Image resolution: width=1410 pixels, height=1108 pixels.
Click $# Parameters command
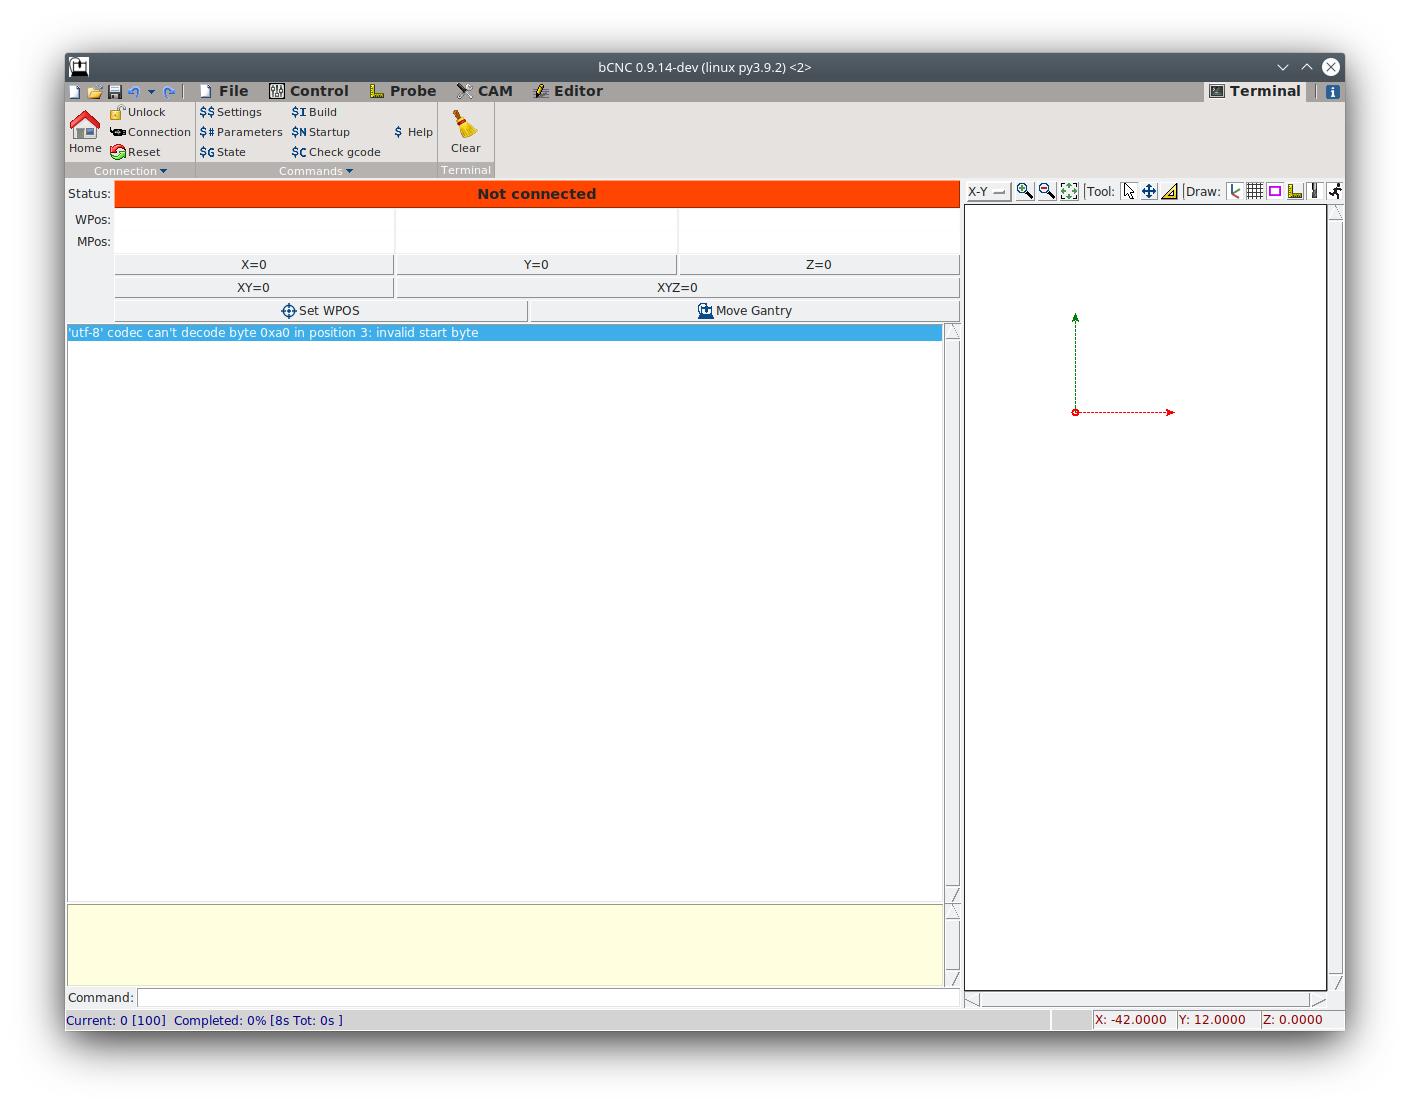(x=241, y=132)
